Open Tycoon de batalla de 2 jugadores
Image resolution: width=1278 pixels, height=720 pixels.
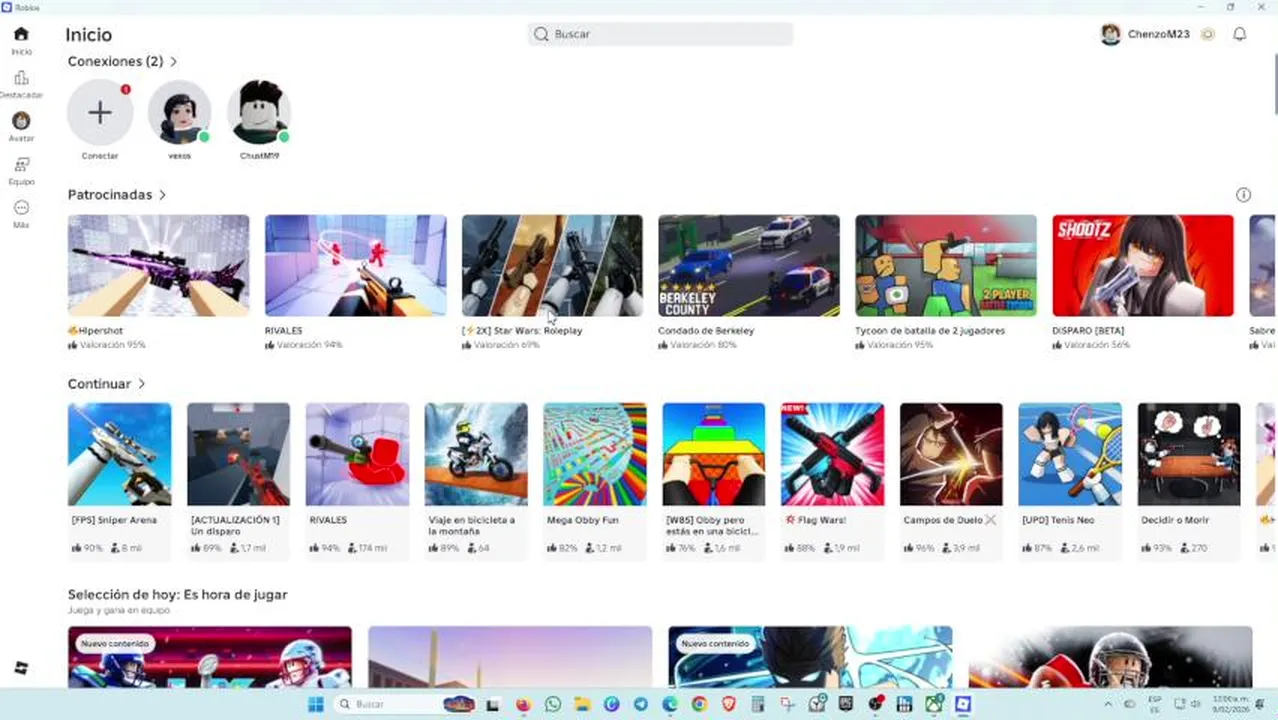(x=946, y=265)
